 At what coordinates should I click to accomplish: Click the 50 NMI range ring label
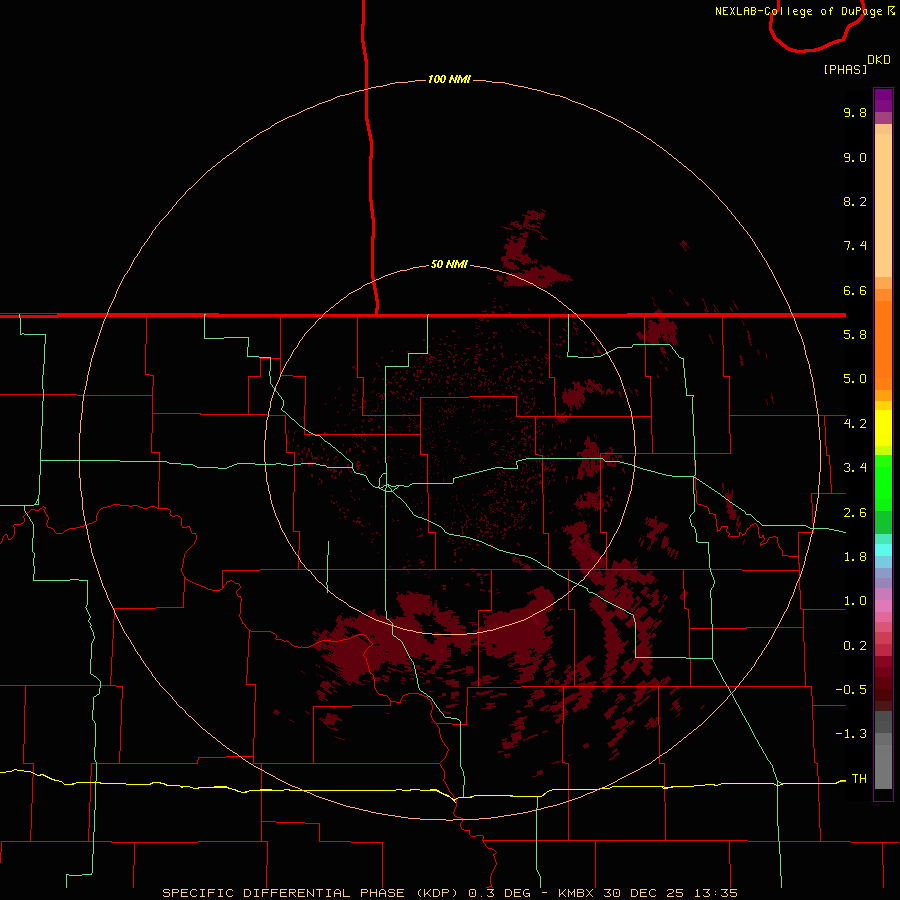(x=449, y=264)
